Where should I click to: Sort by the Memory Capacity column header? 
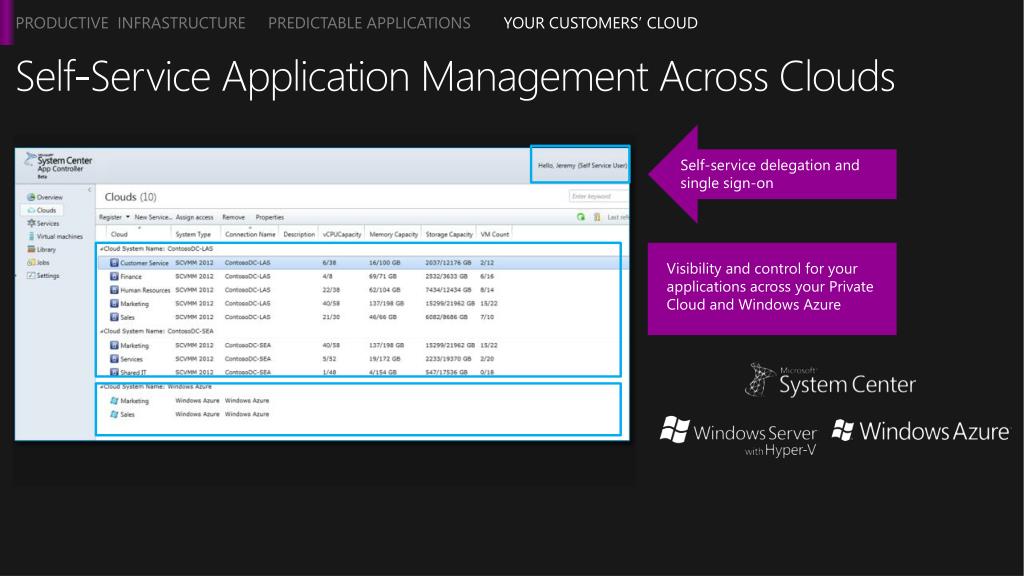coord(394,234)
